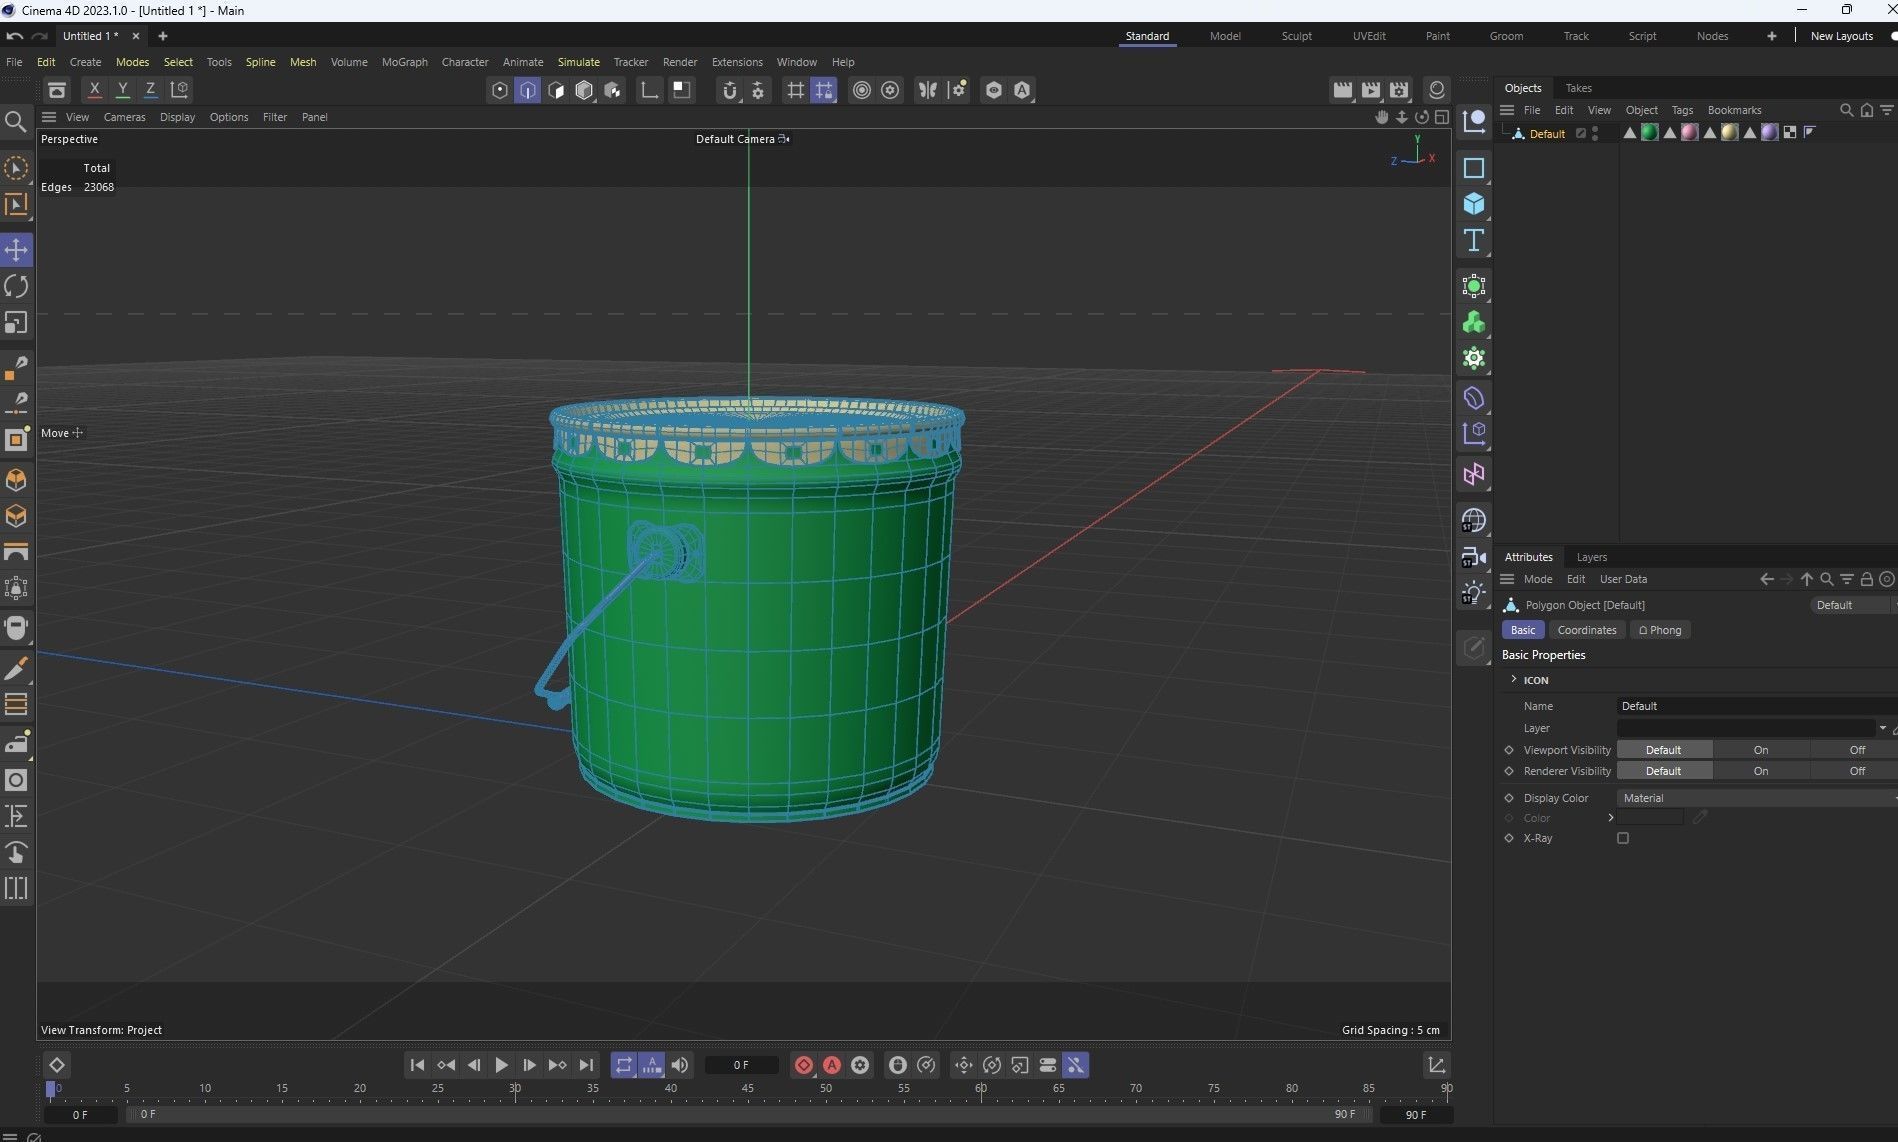
Task: Open the viewport Filter menu
Action: pyautogui.click(x=274, y=117)
